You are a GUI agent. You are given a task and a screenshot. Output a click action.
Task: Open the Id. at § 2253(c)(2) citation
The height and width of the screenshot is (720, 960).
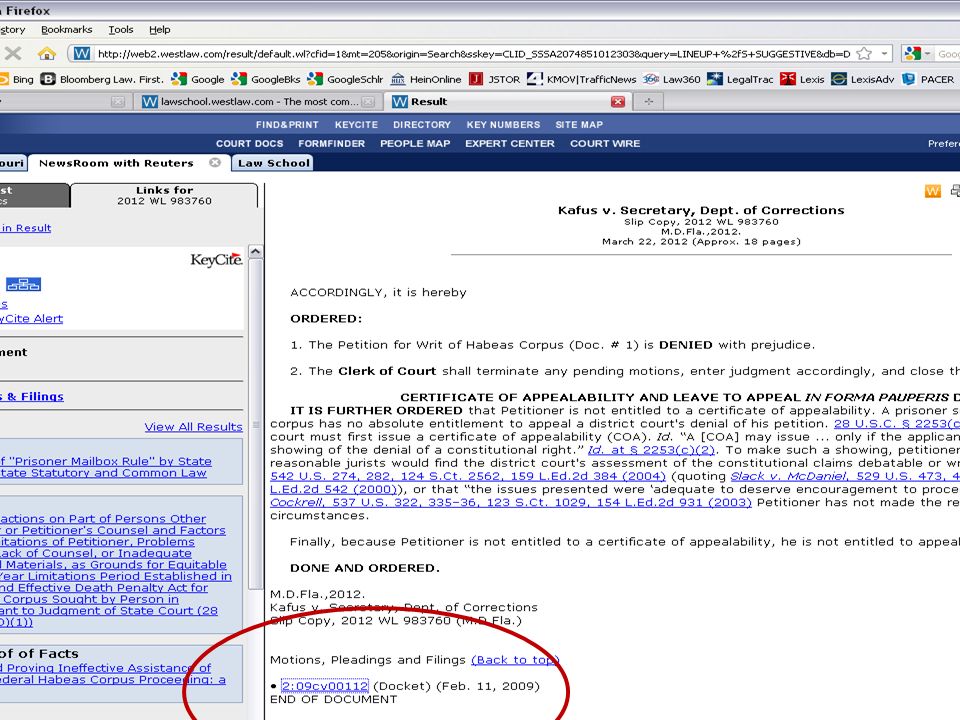tap(651, 450)
